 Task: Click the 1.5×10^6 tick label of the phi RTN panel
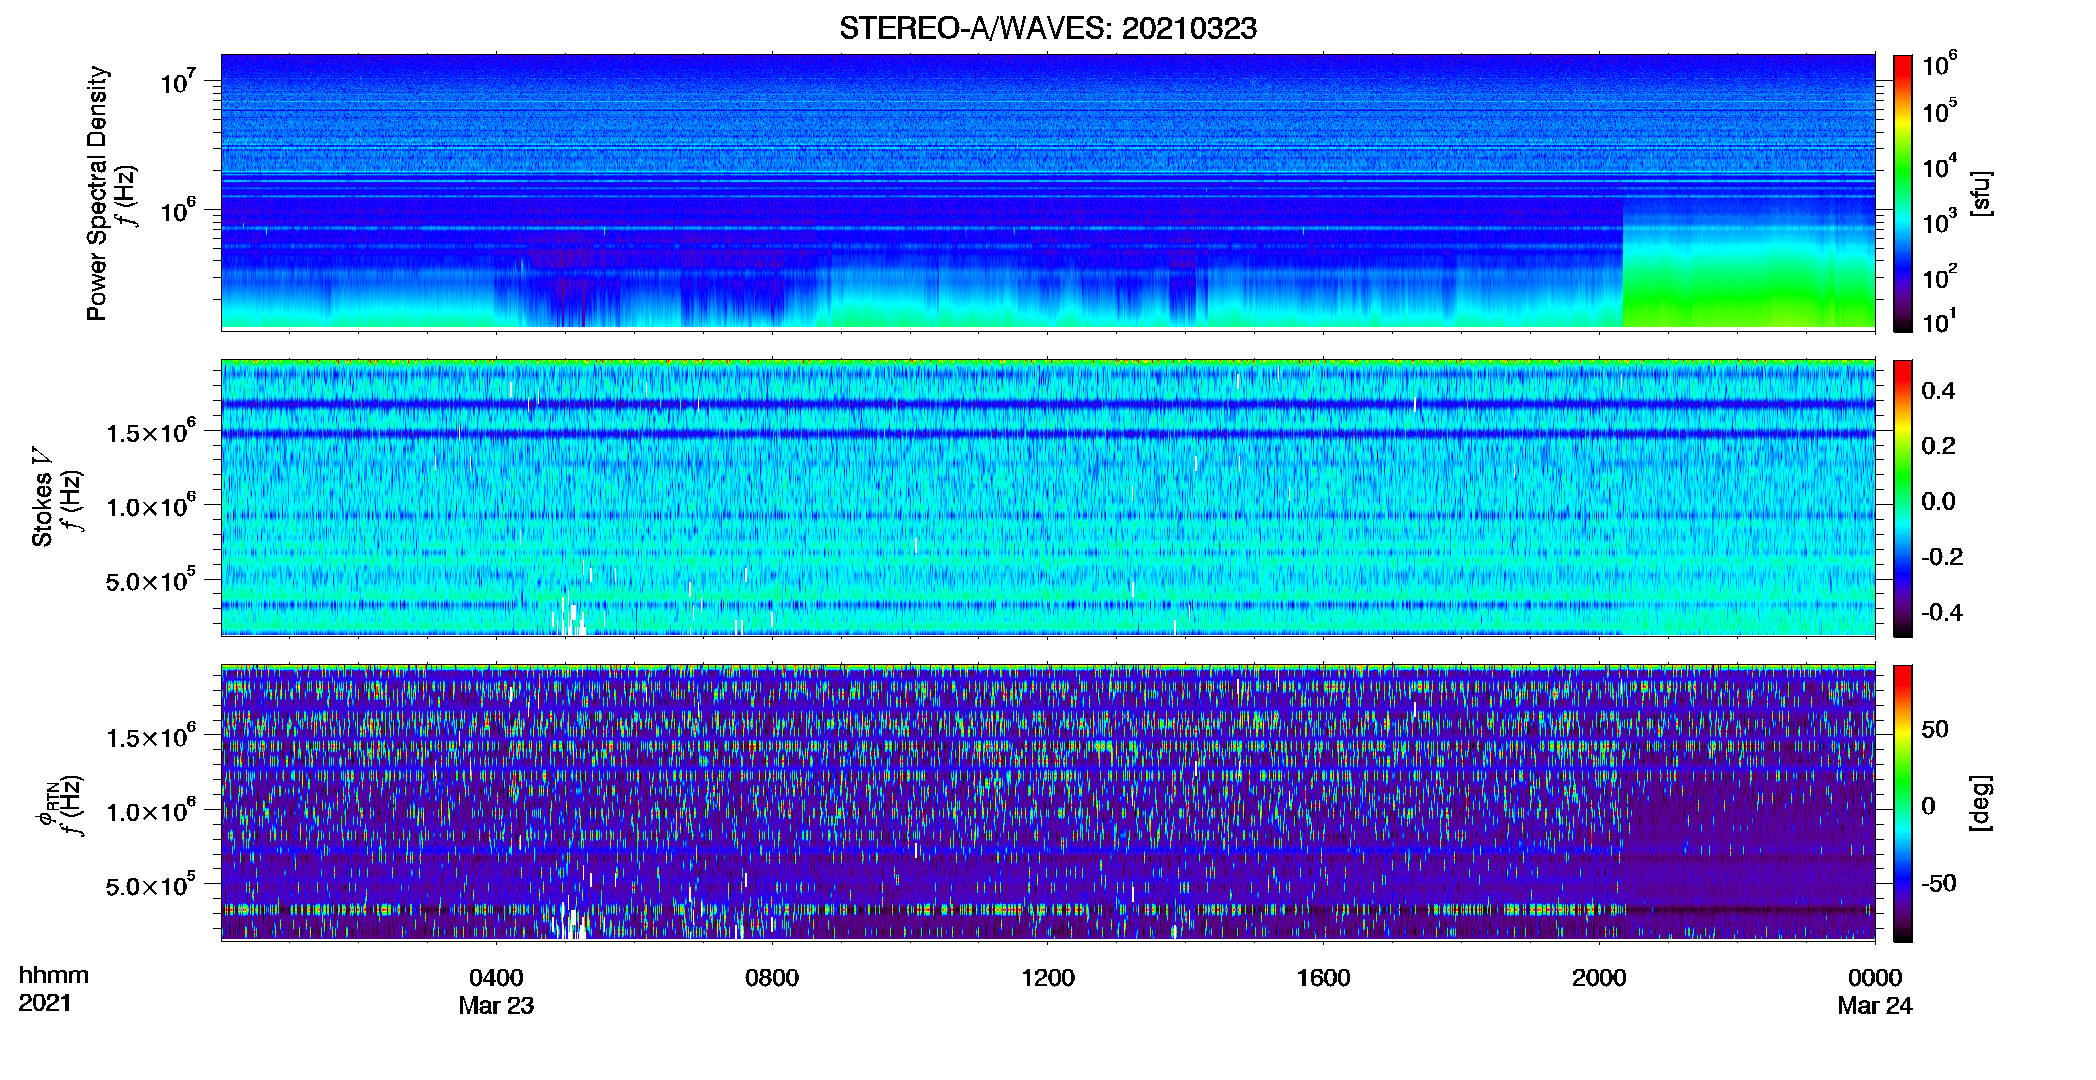pyautogui.click(x=151, y=737)
